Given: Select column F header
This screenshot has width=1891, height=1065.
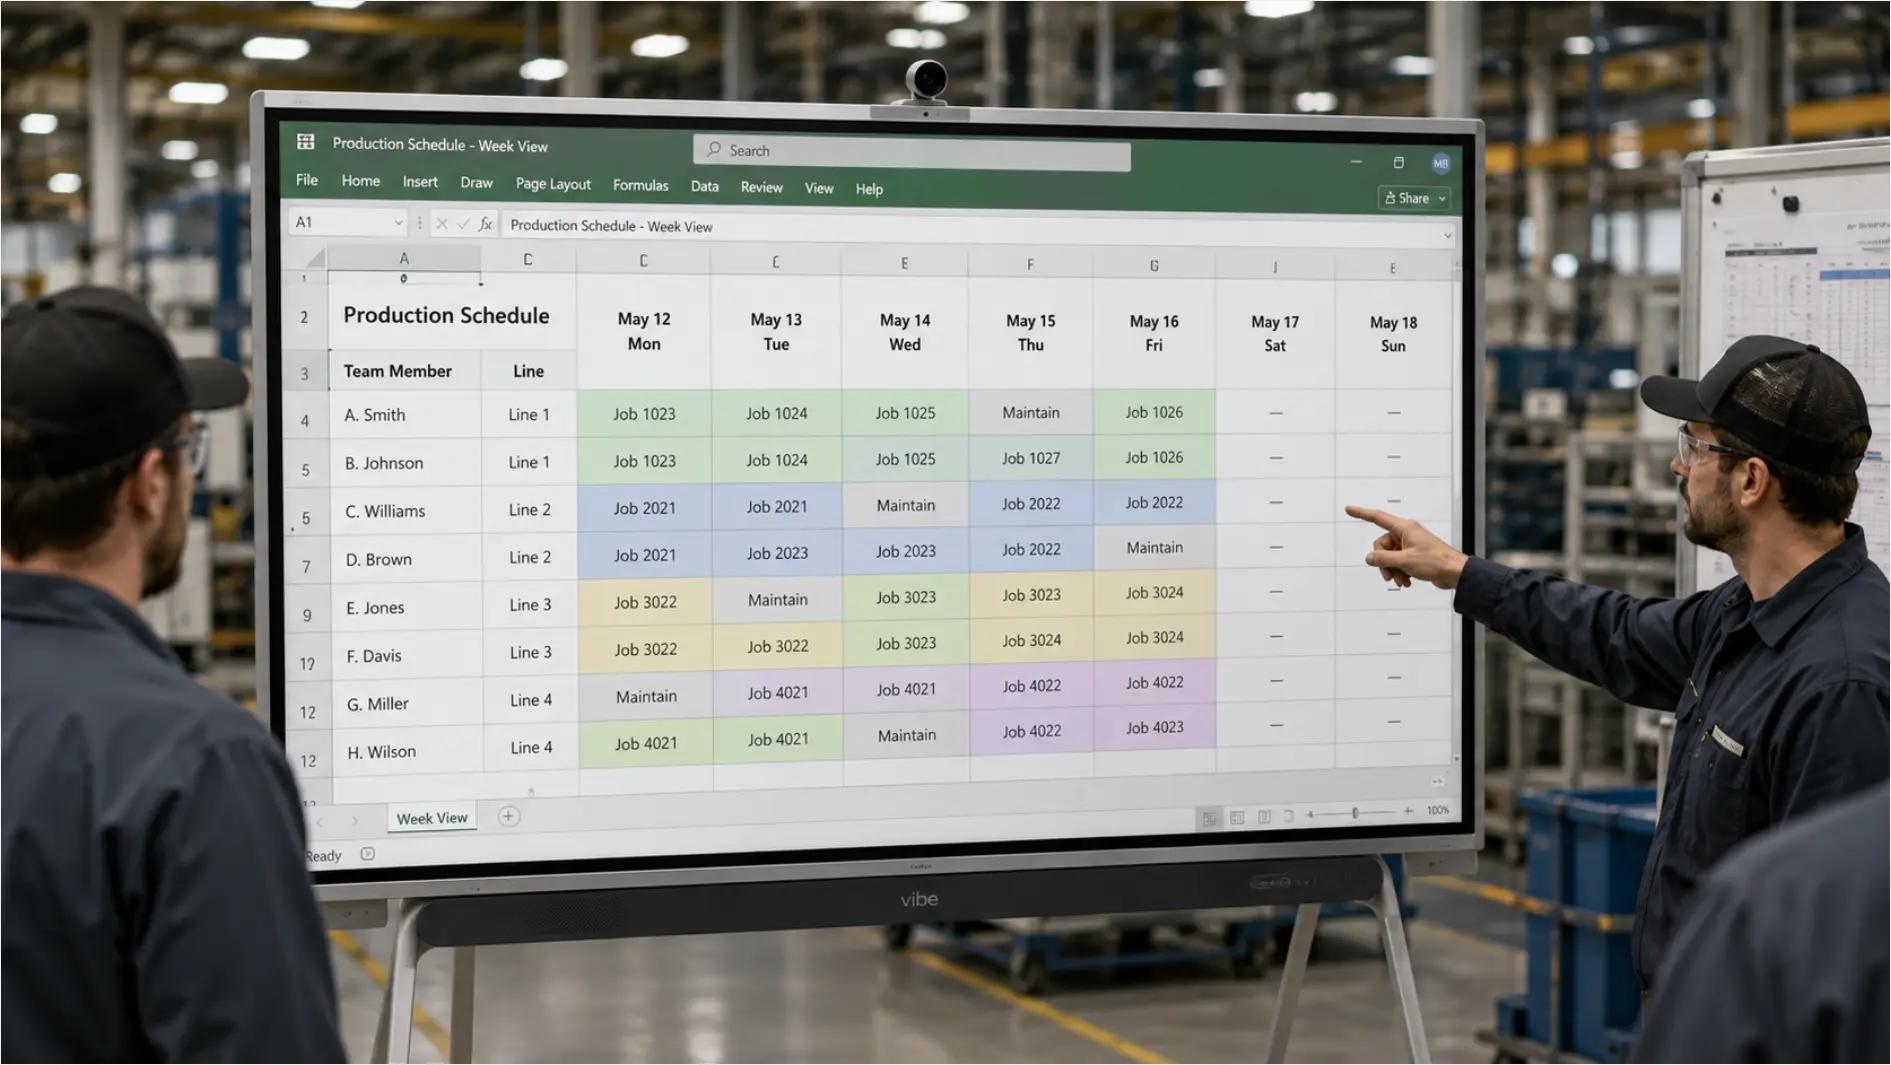Looking at the screenshot, I should (x=1030, y=265).
